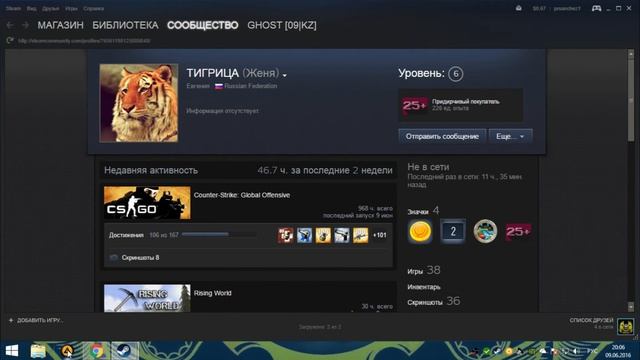Open the badge with number 2
The width and height of the screenshot is (640, 360).
(x=453, y=231)
